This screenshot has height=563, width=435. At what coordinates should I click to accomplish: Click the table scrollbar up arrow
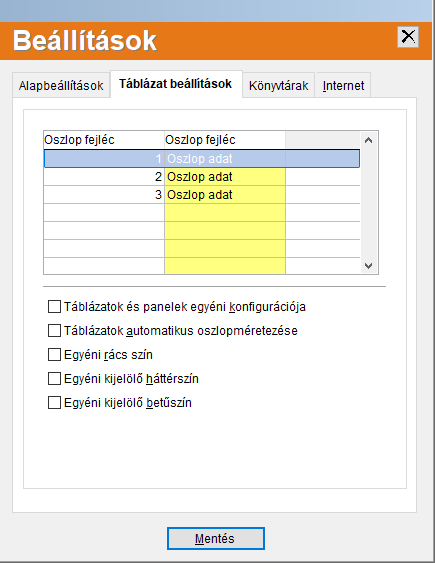pos(368,140)
